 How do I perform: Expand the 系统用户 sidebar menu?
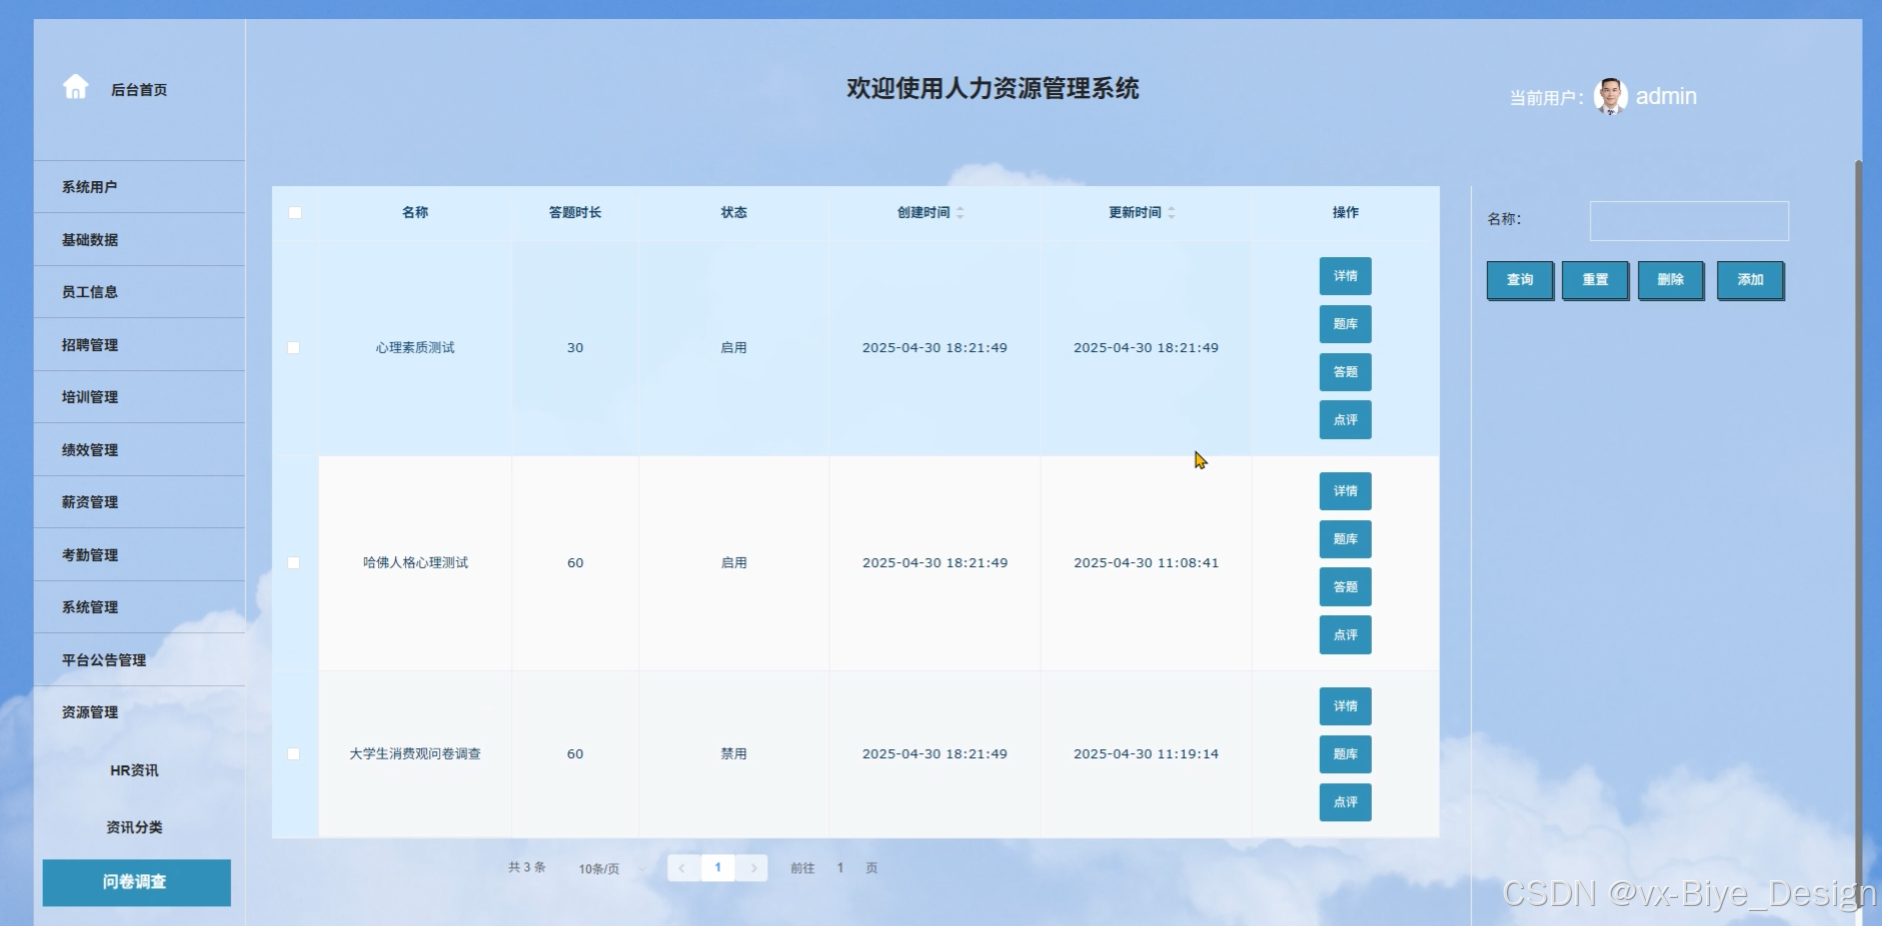point(139,187)
